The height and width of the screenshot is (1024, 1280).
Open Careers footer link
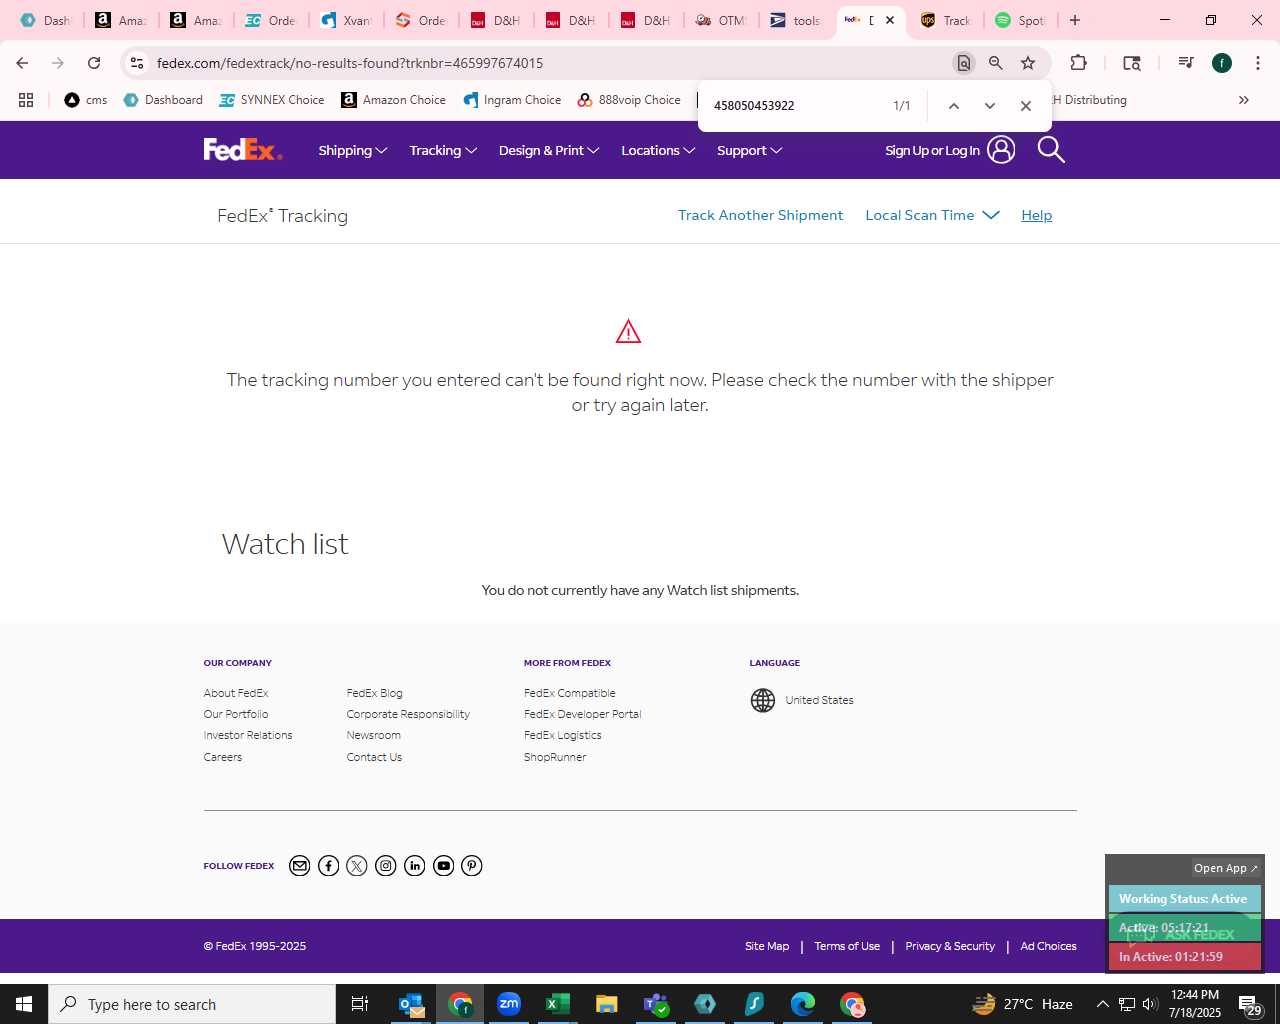pyautogui.click(x=223, y=757)
